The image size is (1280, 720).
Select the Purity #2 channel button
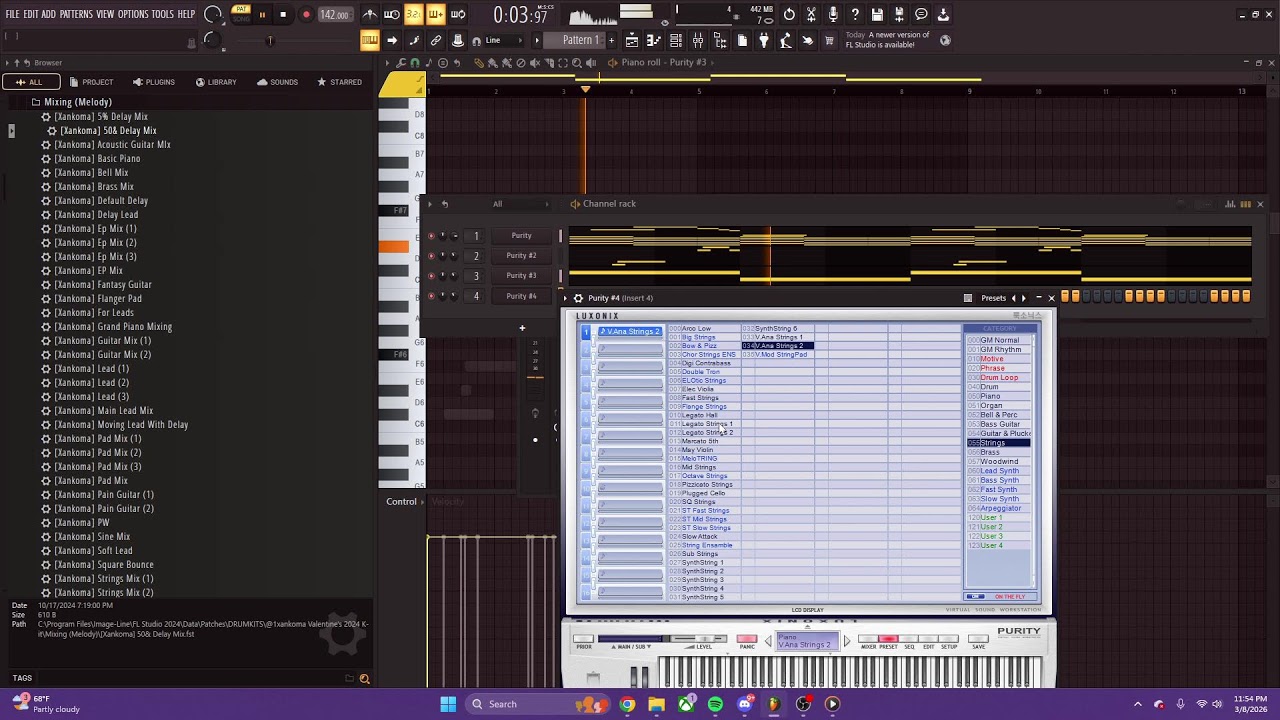pos(521,256)
